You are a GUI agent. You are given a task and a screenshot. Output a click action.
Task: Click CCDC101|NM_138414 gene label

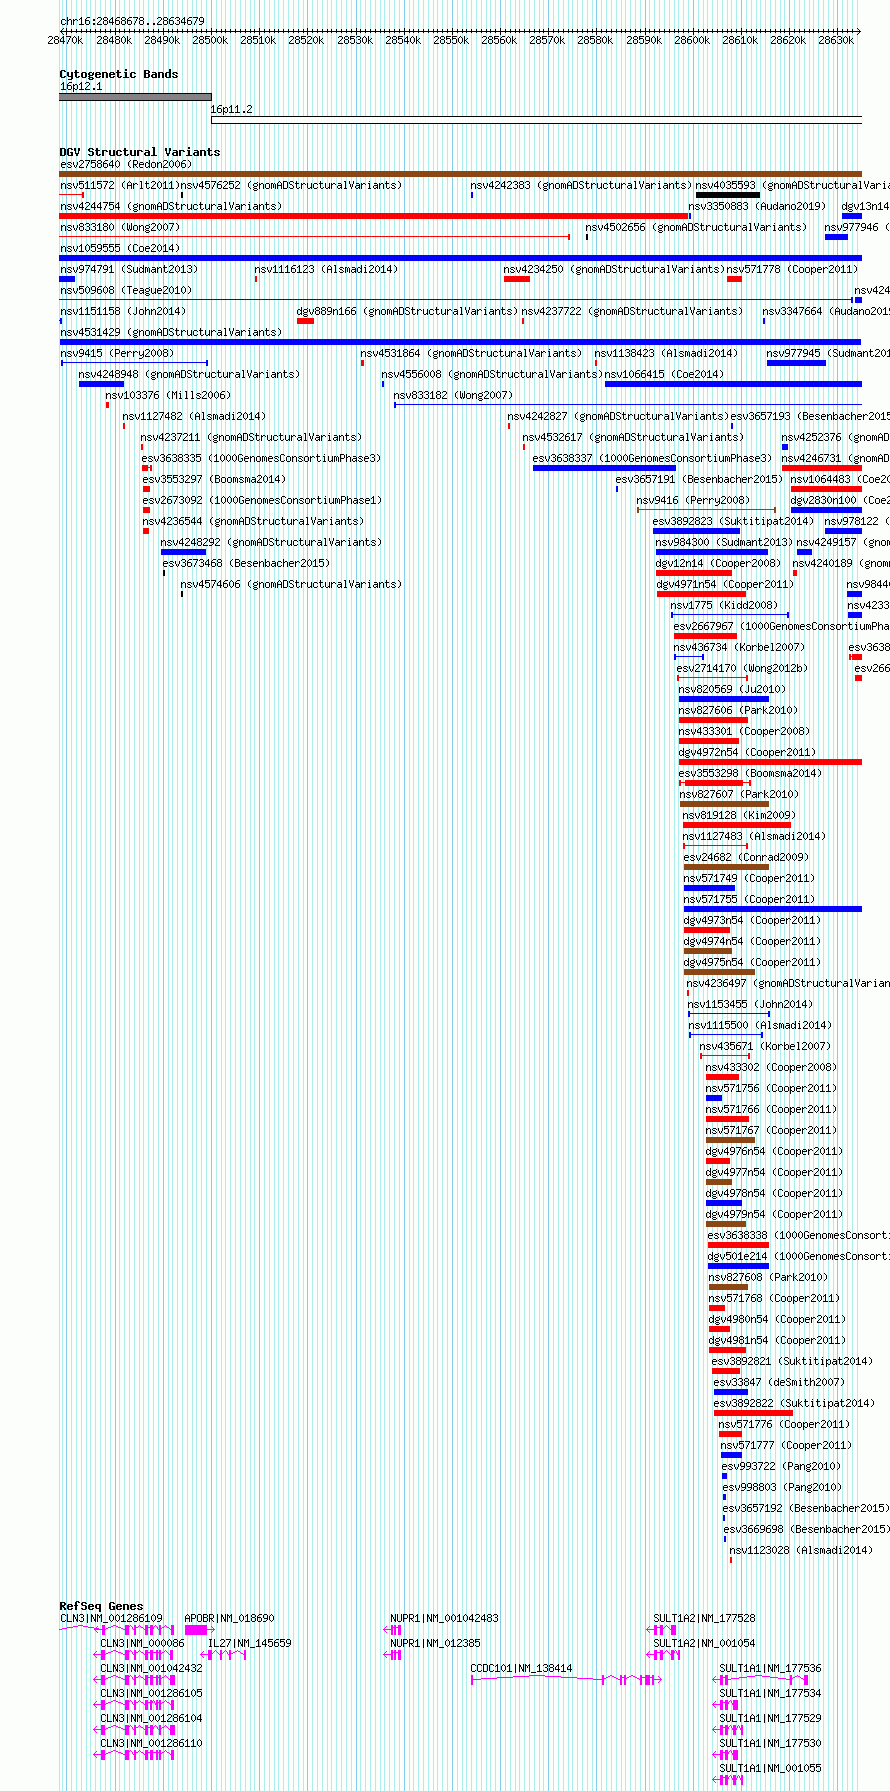(x=521, y=1668)
